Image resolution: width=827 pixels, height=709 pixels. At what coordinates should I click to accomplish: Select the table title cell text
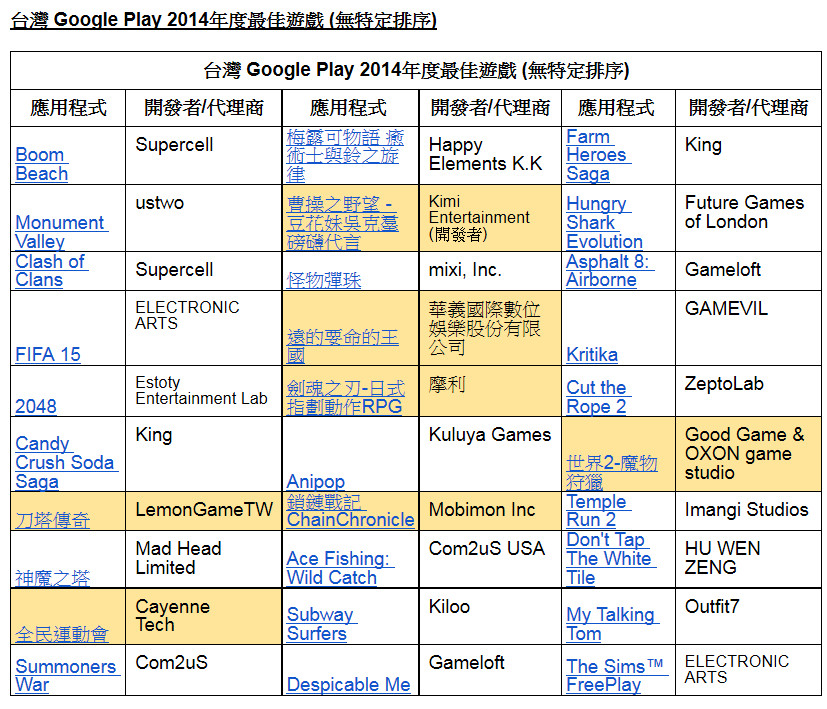(416, 70)
